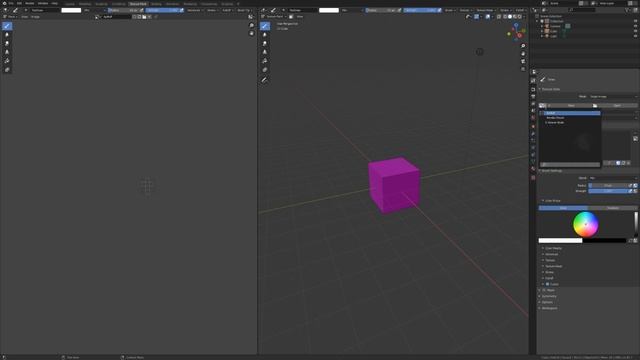Screen dimensions: 640x360
Task: Click the image editor pan hand icon
Action: point(251,33)
